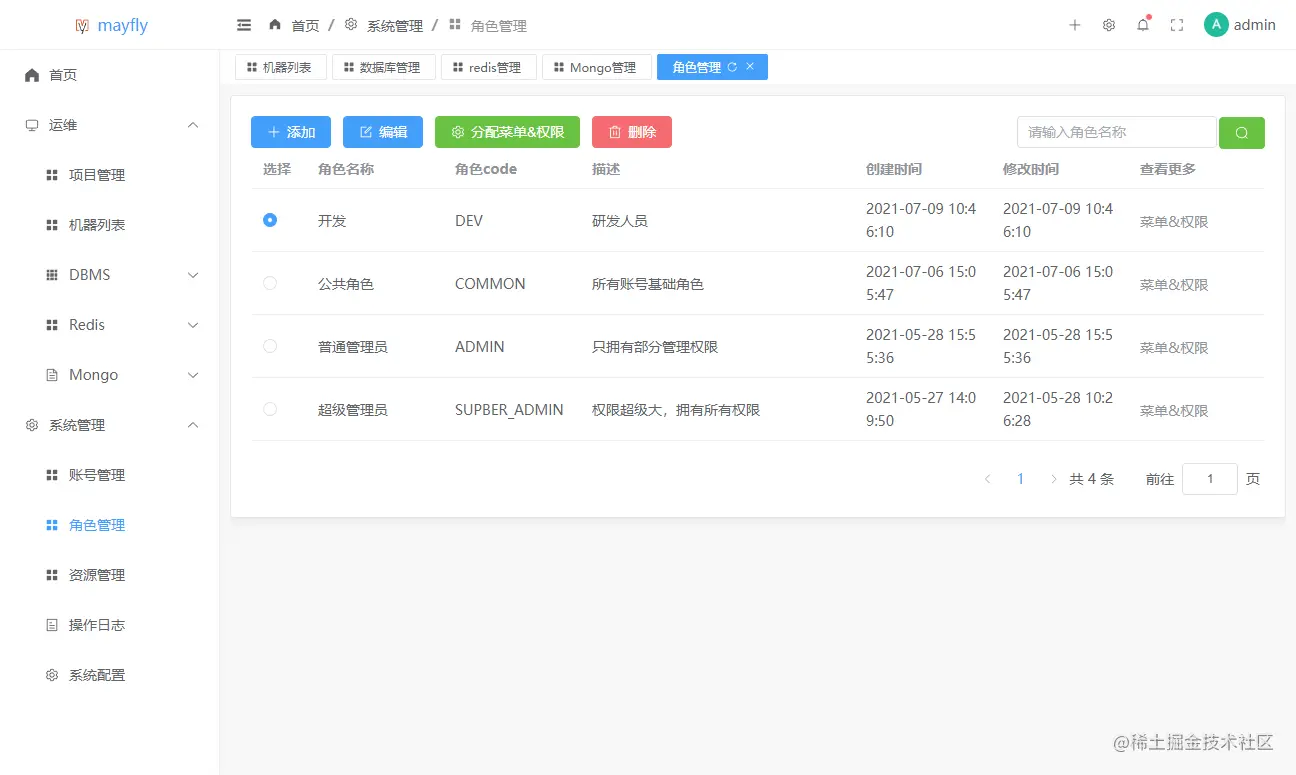1296x775 pixels.
Task: Click the fullscreen toggle icon in top bar
Action: [x=1176, y=24]
